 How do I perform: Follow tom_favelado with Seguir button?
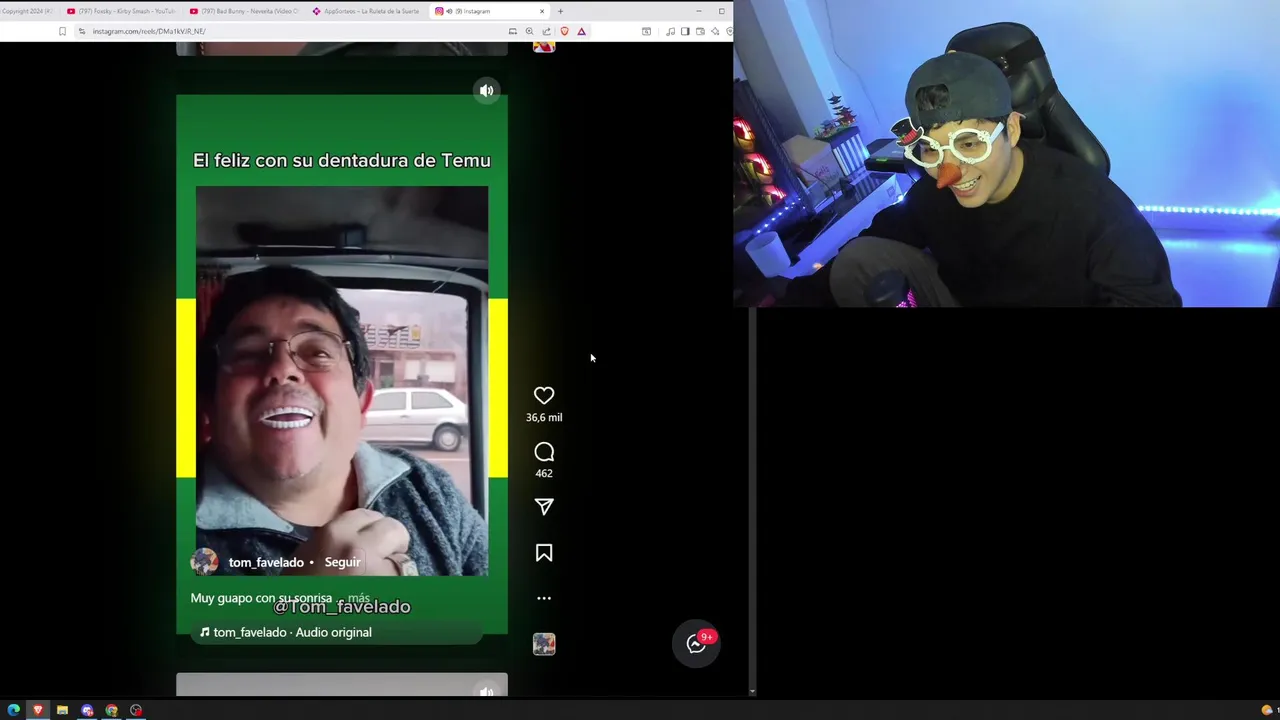coord(342,562)
